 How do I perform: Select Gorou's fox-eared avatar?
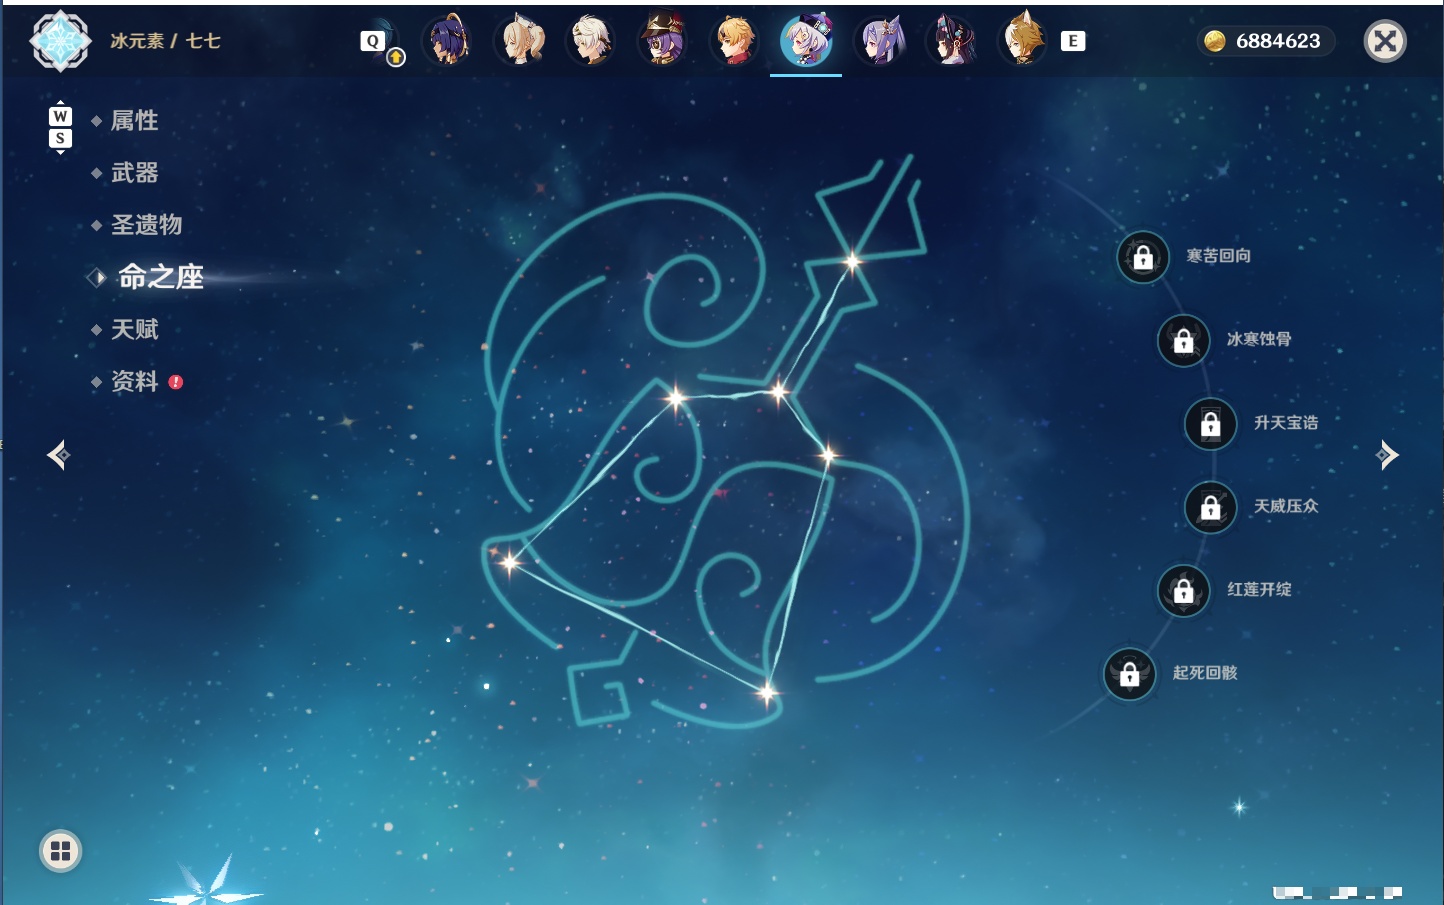(x=1023, y=41)
